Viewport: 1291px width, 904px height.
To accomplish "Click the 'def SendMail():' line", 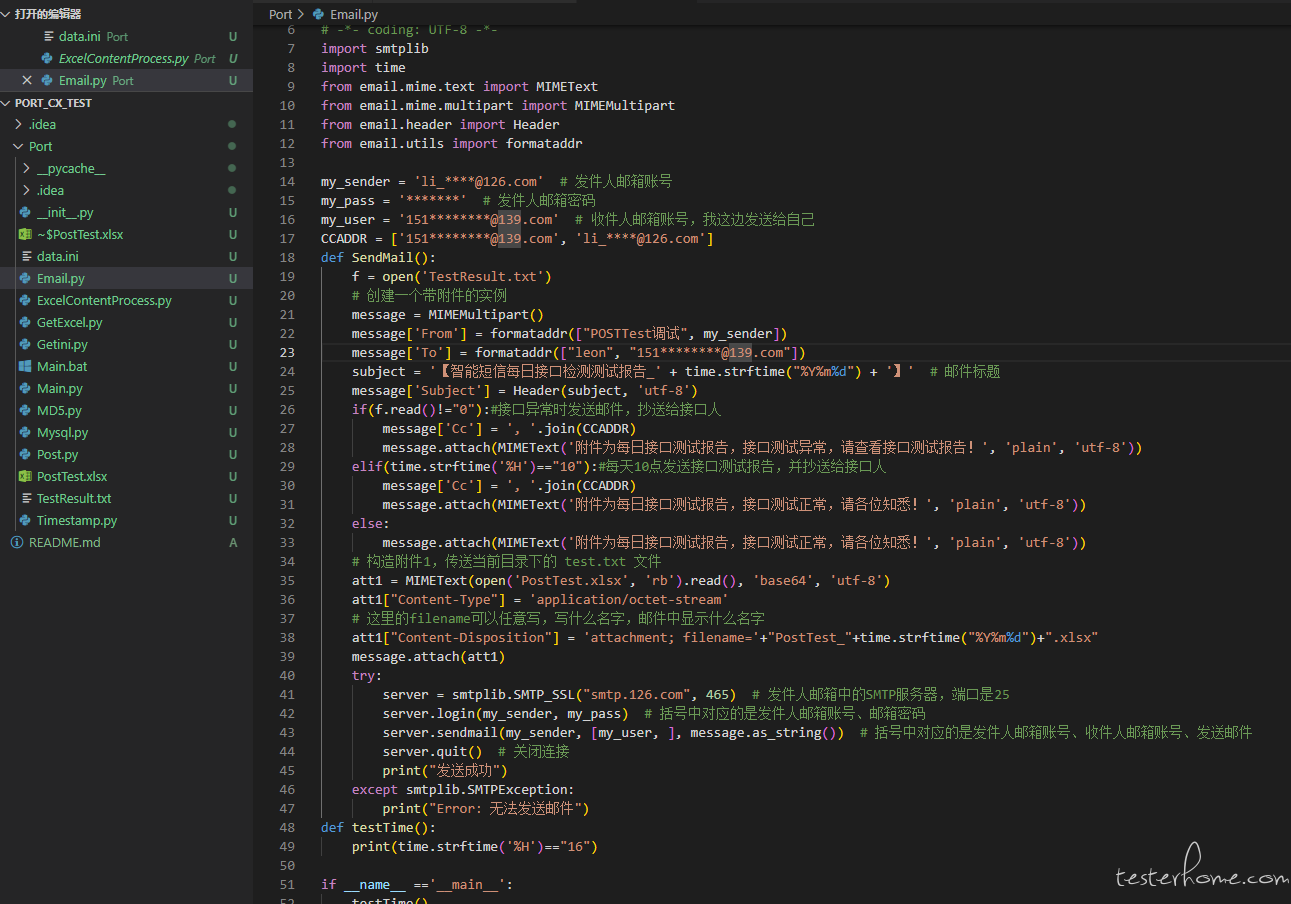I will click(x=378, y=258).
